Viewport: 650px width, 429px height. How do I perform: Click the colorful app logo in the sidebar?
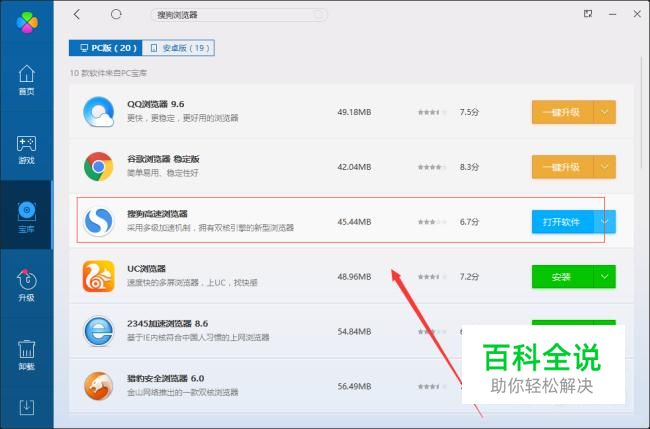pyautogui.click(x=27, y=22)
